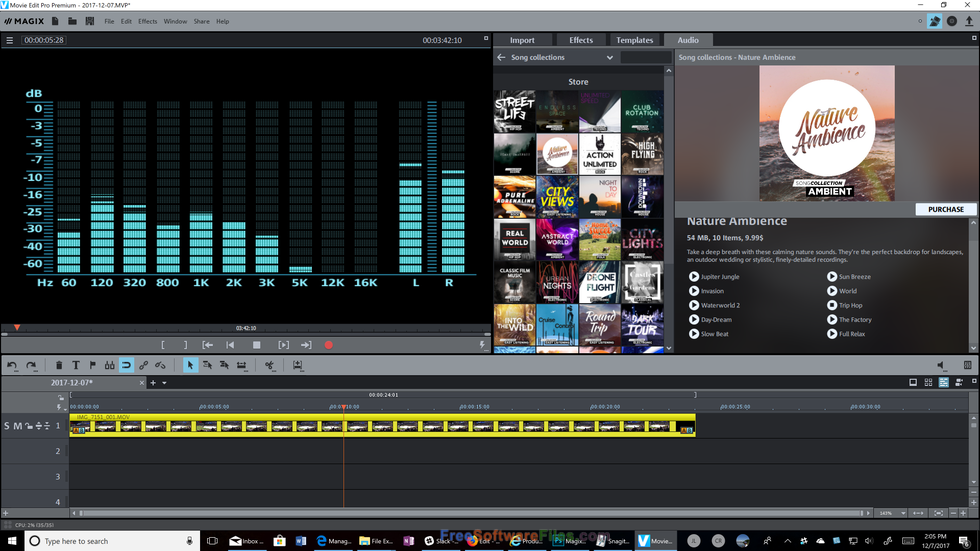Toggle the lock icon on track 1
Viewport: 980px width, 551px height.
coord(29,426)
